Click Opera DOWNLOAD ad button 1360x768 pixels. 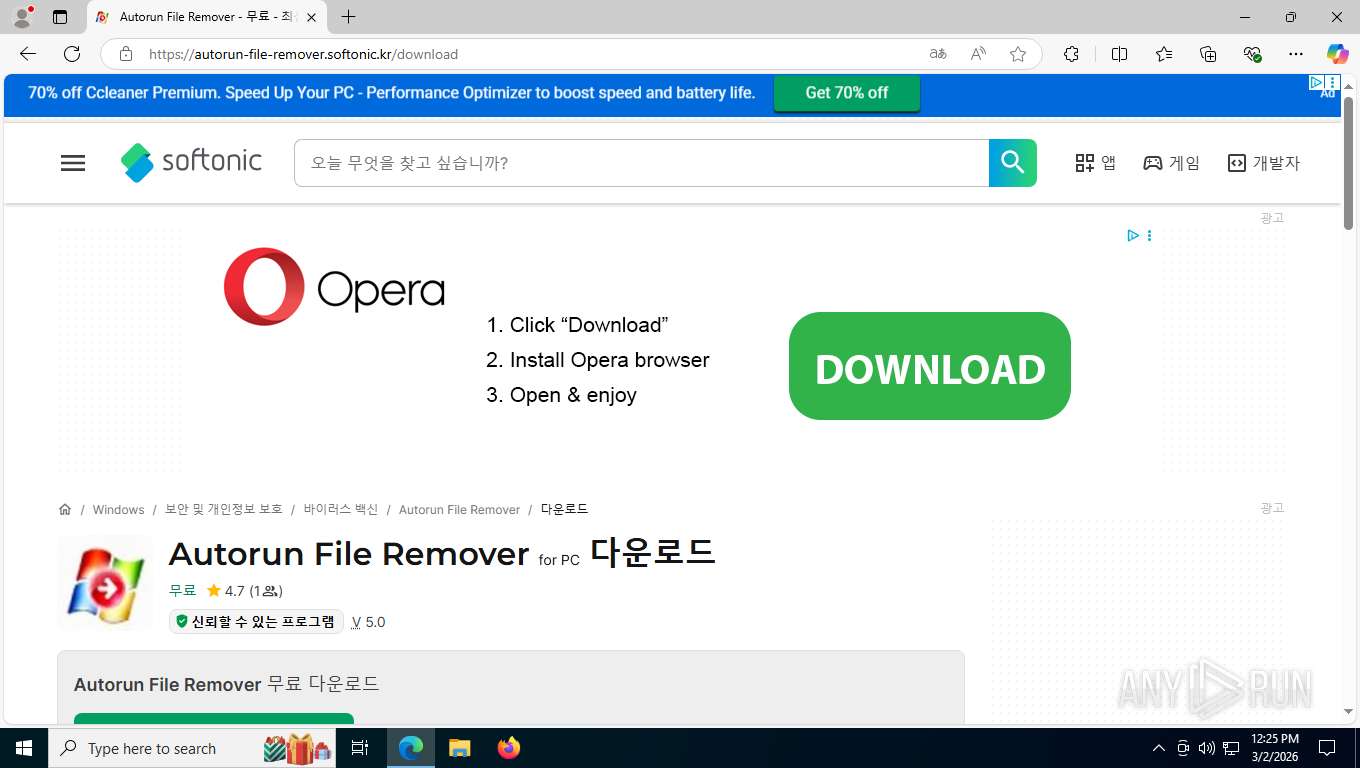click(x=930, y=366)
